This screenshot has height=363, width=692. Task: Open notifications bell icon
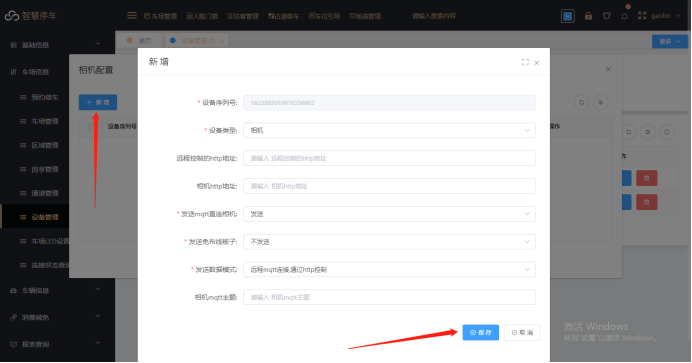tap(624, 16)
